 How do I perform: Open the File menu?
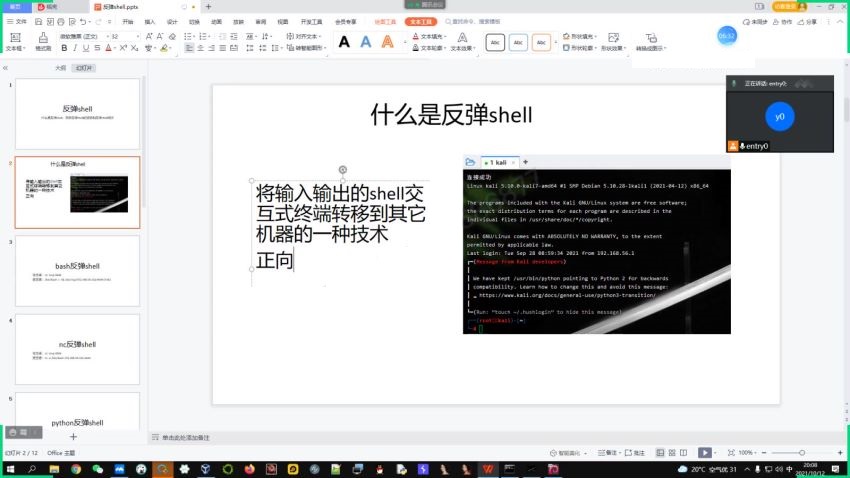coord(17,22)
